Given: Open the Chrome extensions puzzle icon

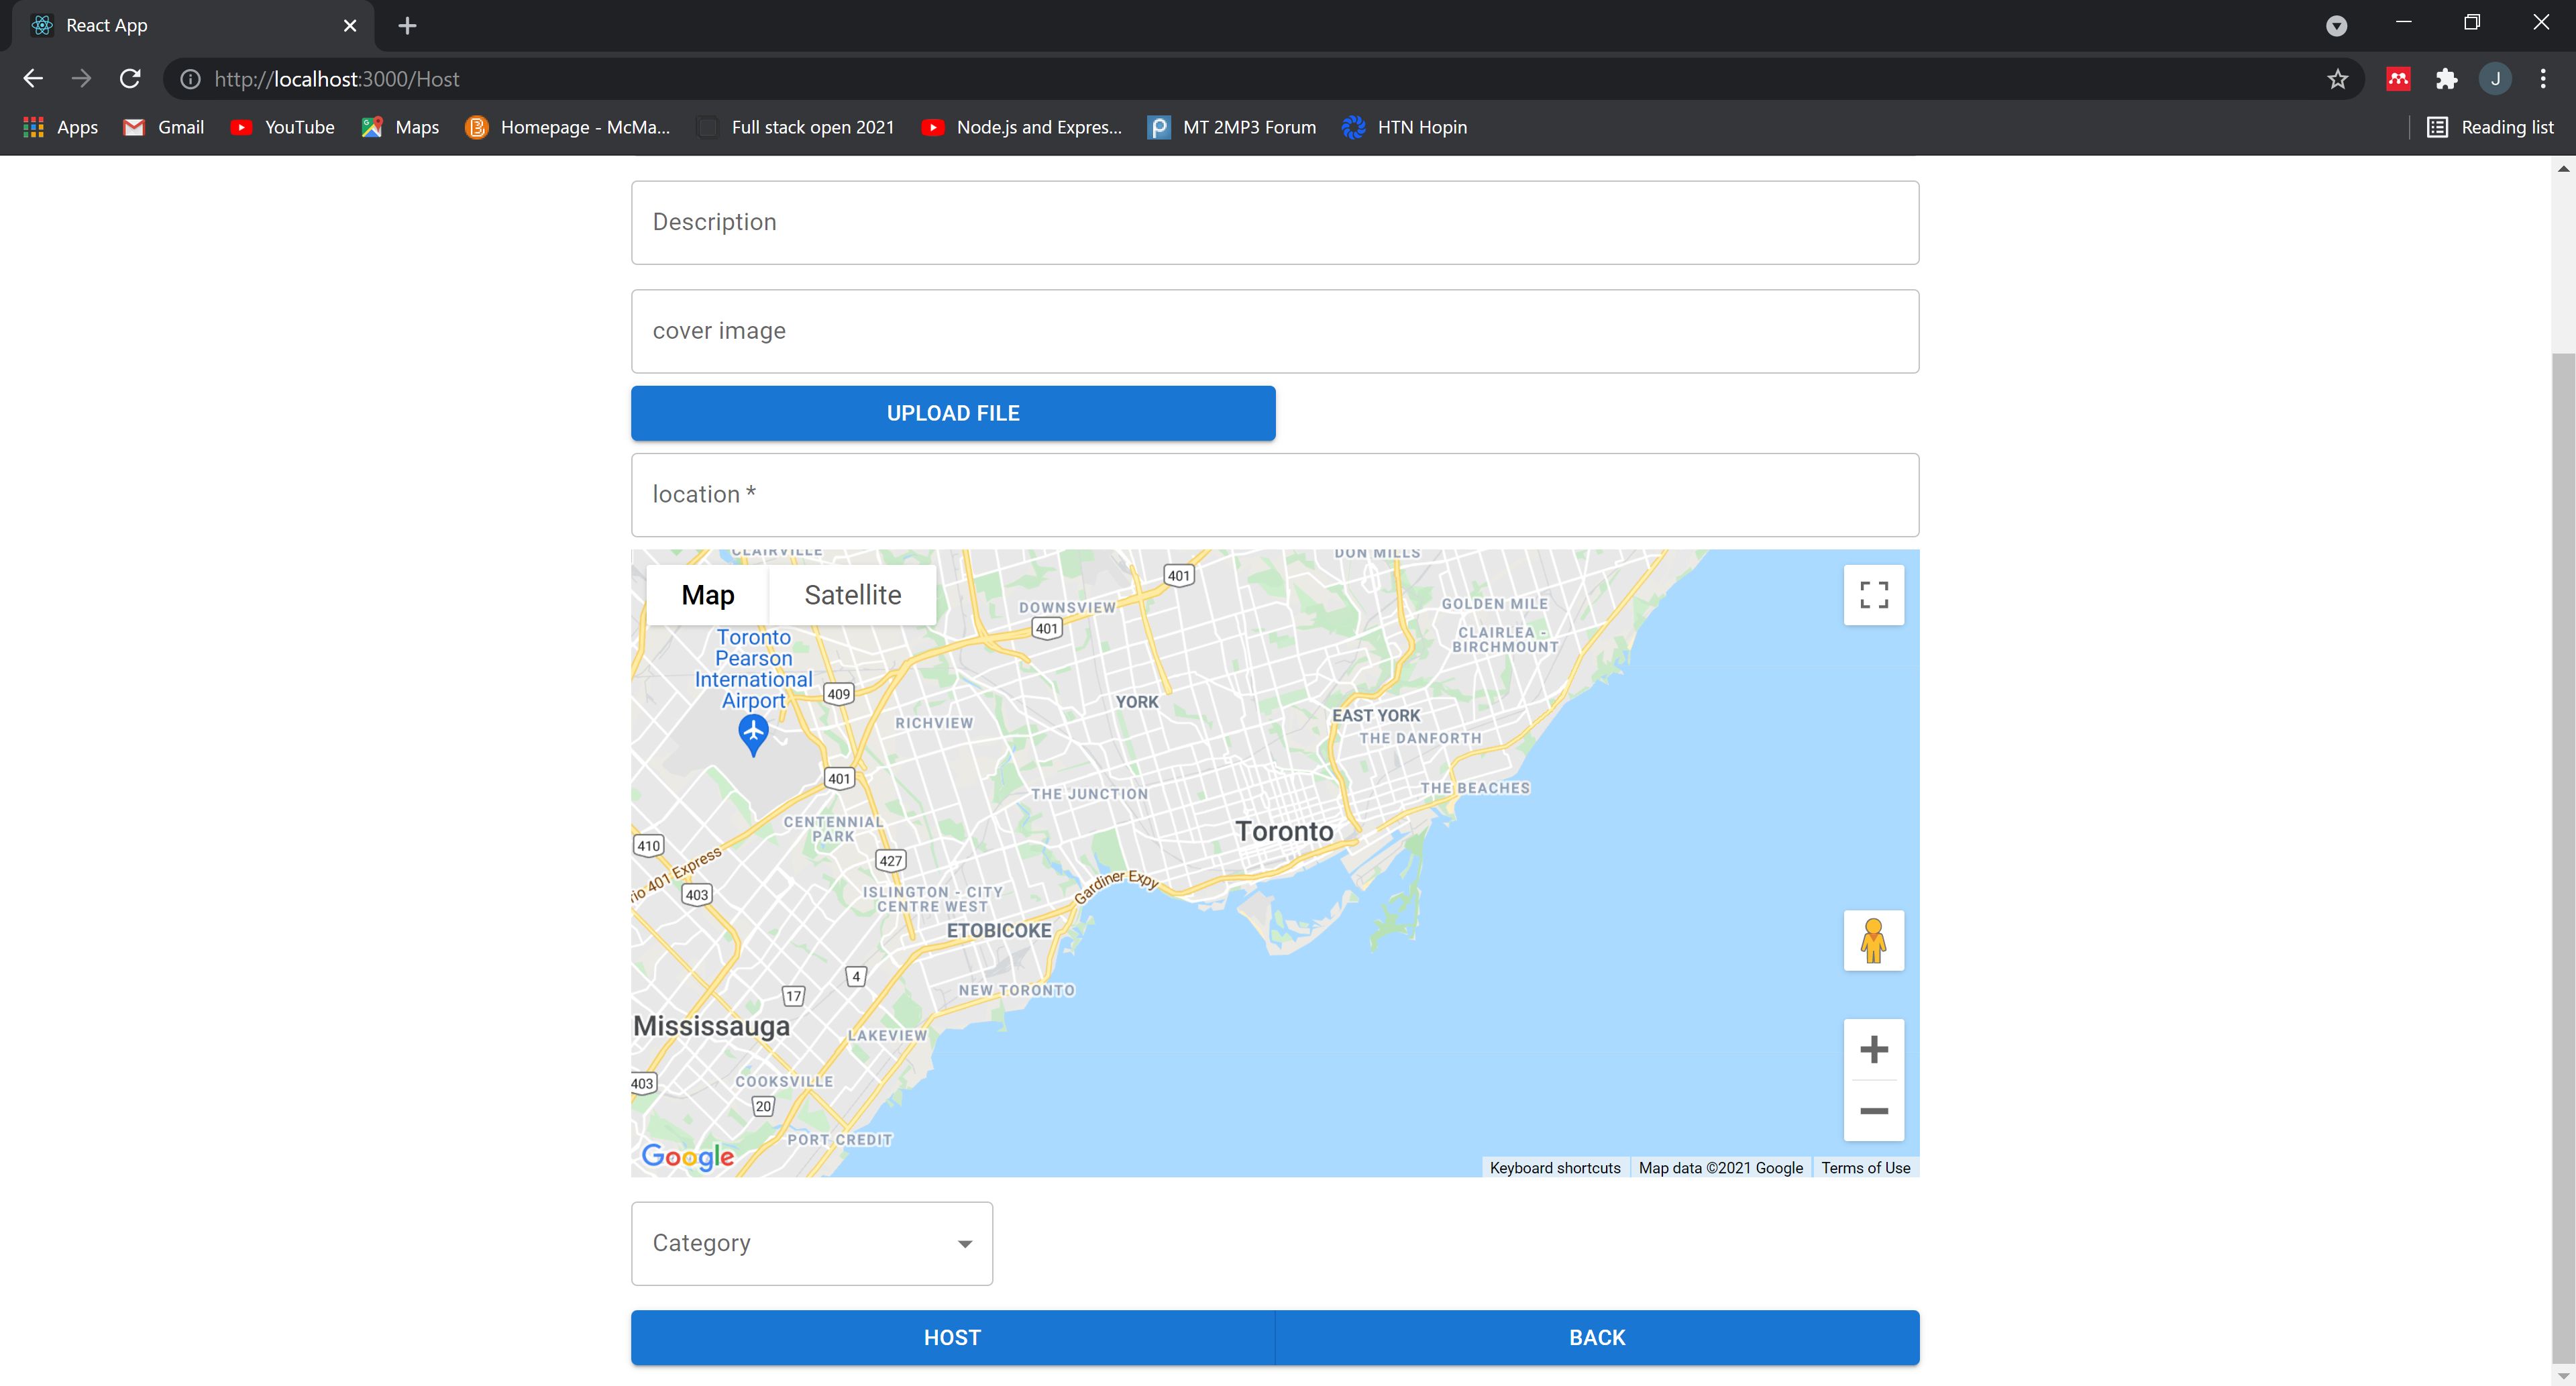Looking at the screenshot, I should click(x=2446, y=79).
